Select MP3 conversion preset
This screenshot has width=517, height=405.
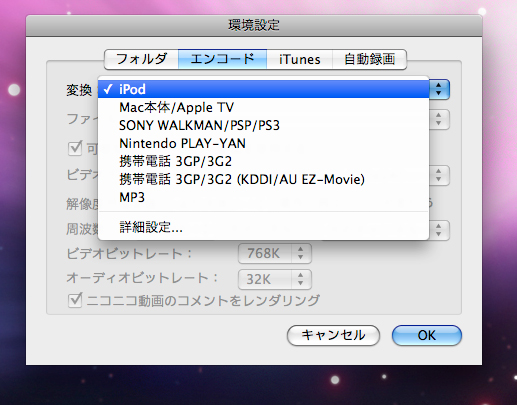pyautogui.click(x=263, y=197)
